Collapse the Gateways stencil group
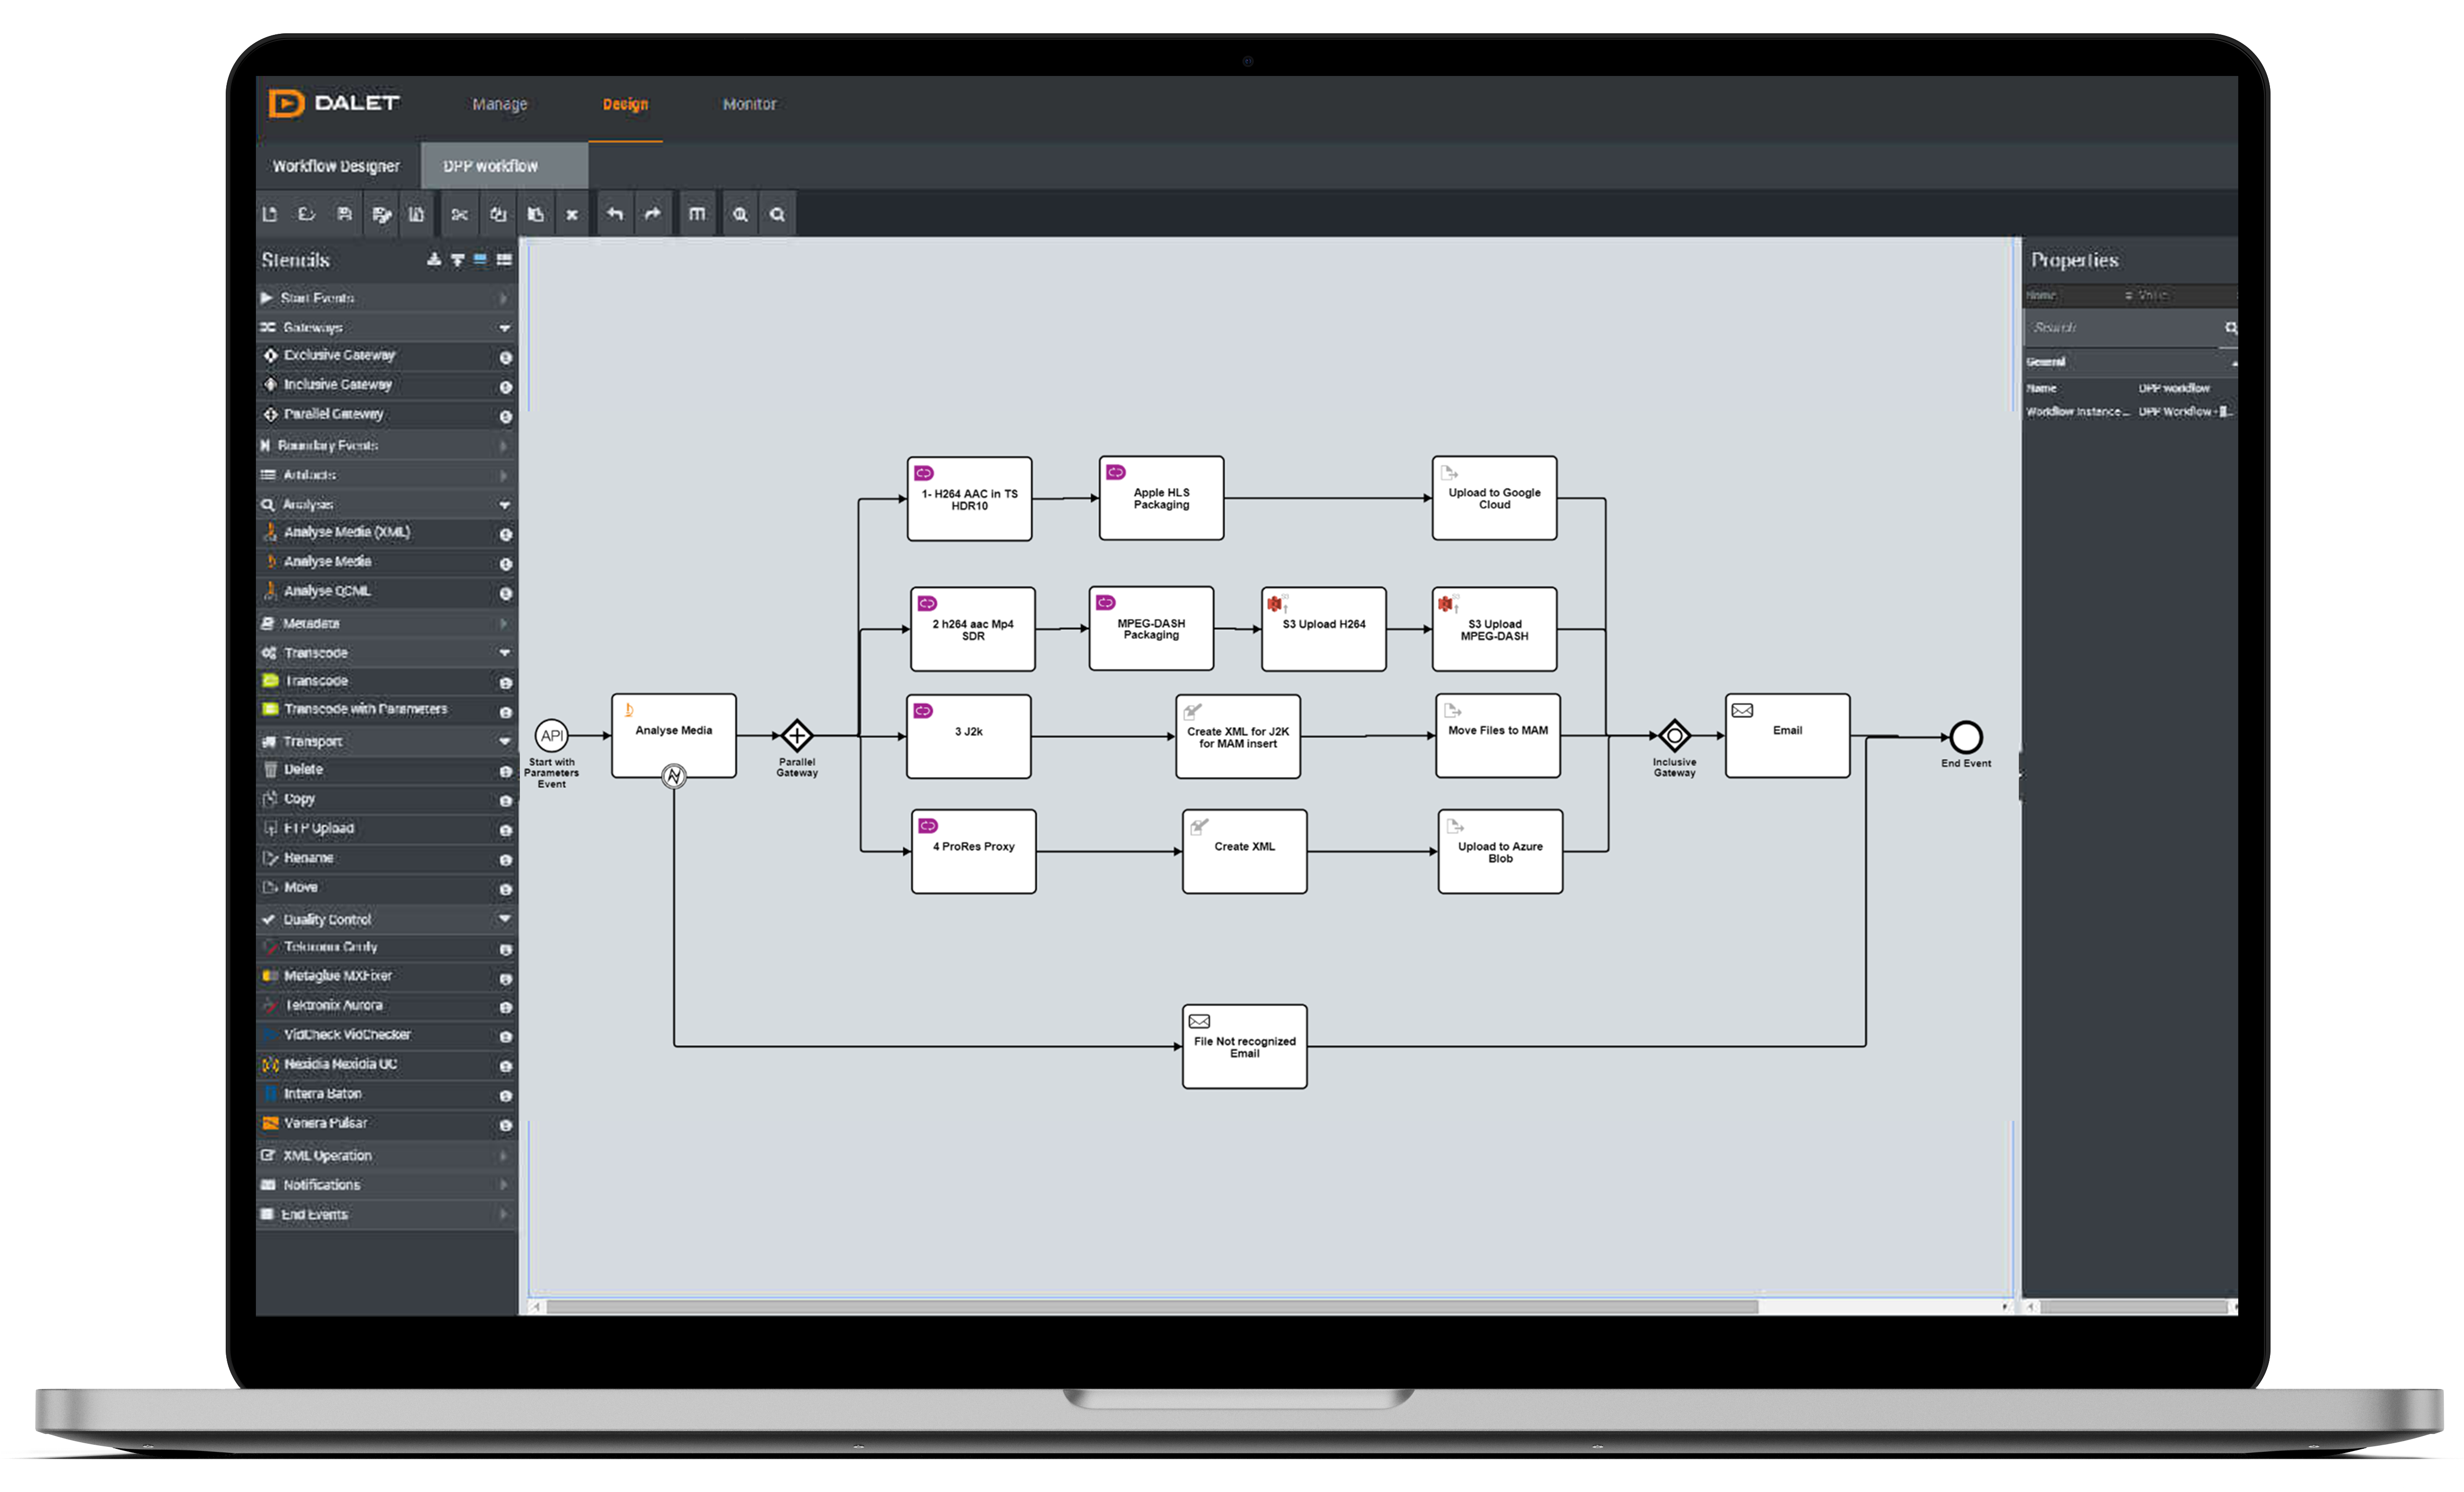This screenshot has width=2464, height=1492. pos(504,328)
